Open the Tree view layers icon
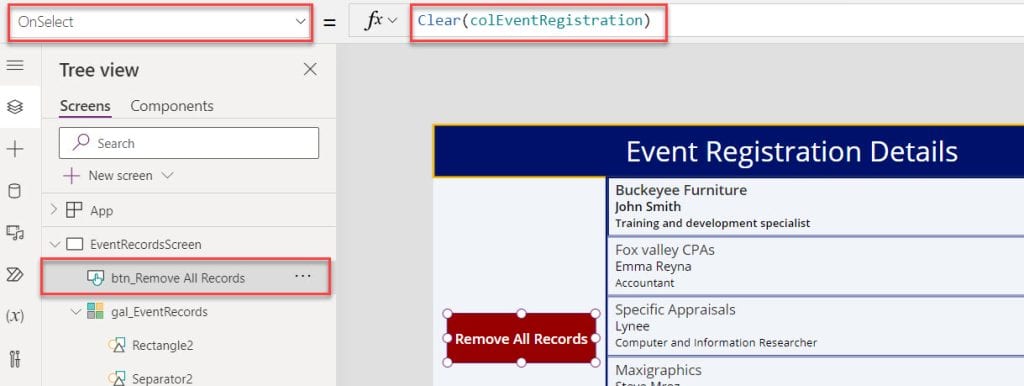Viewport: 1024px width, 386px height. tap(14, 106)
